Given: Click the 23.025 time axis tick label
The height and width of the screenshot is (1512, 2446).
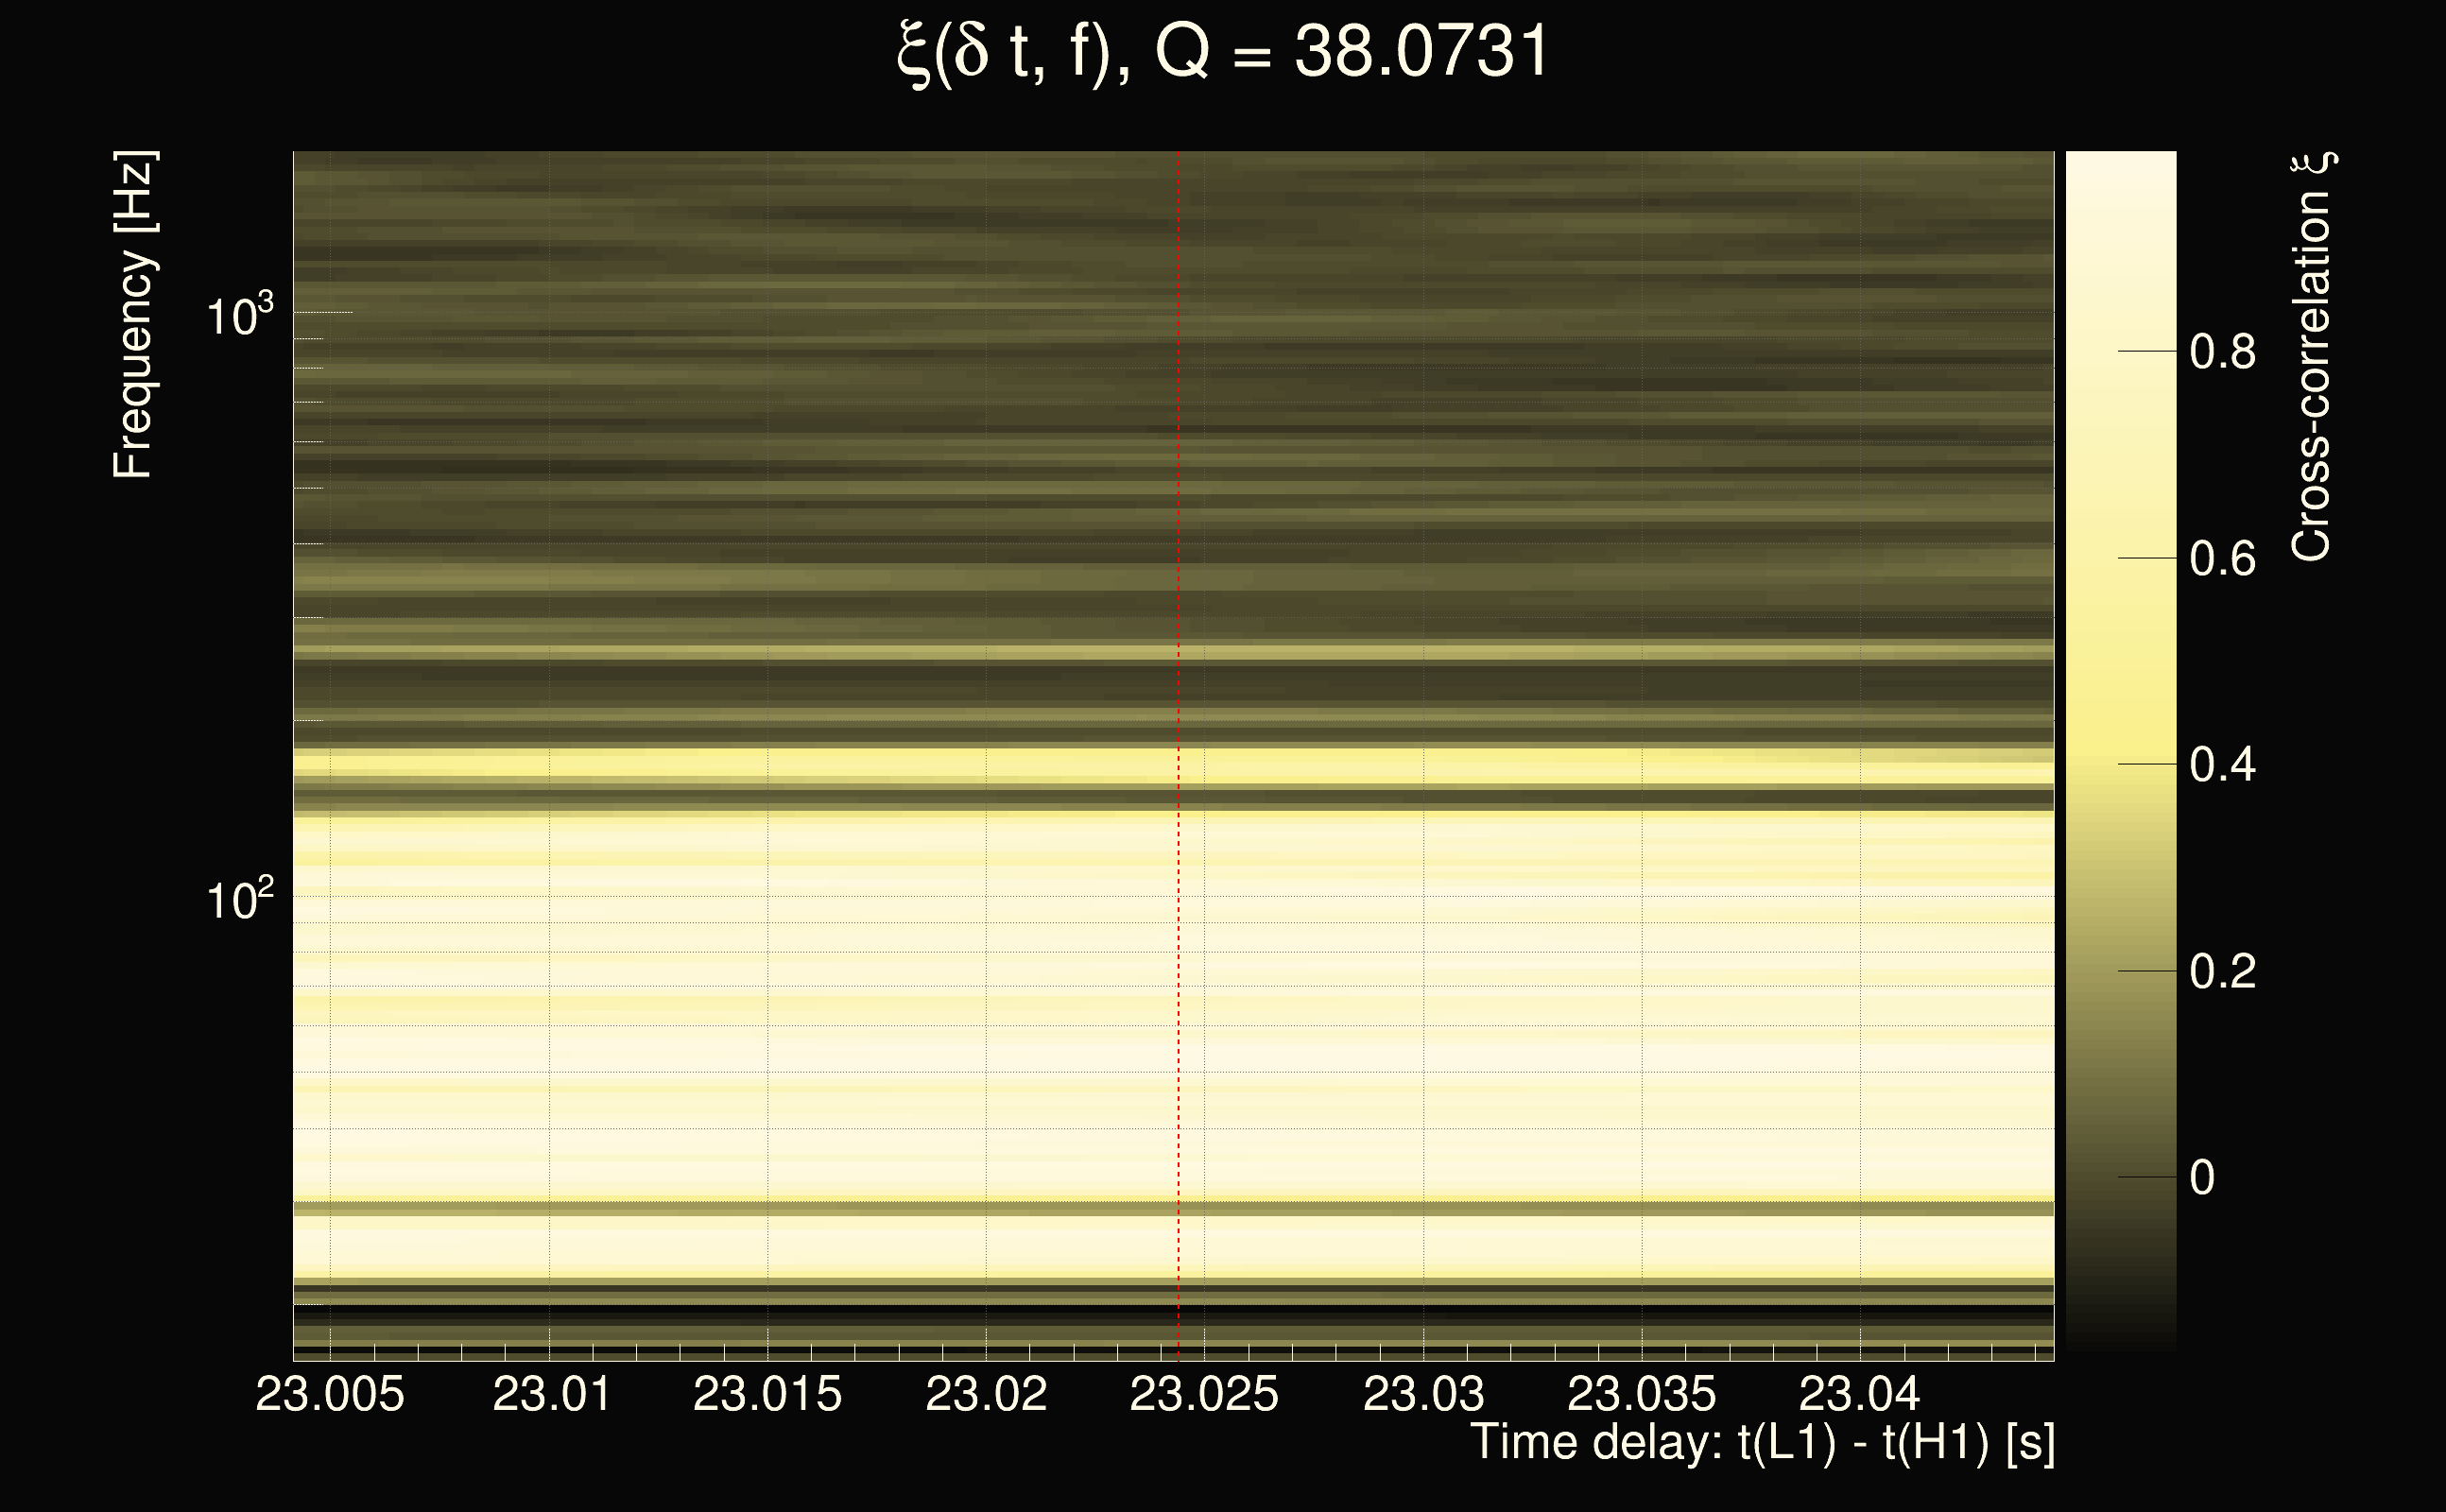Looking at the screenshot, I should coord(1204,1394).
